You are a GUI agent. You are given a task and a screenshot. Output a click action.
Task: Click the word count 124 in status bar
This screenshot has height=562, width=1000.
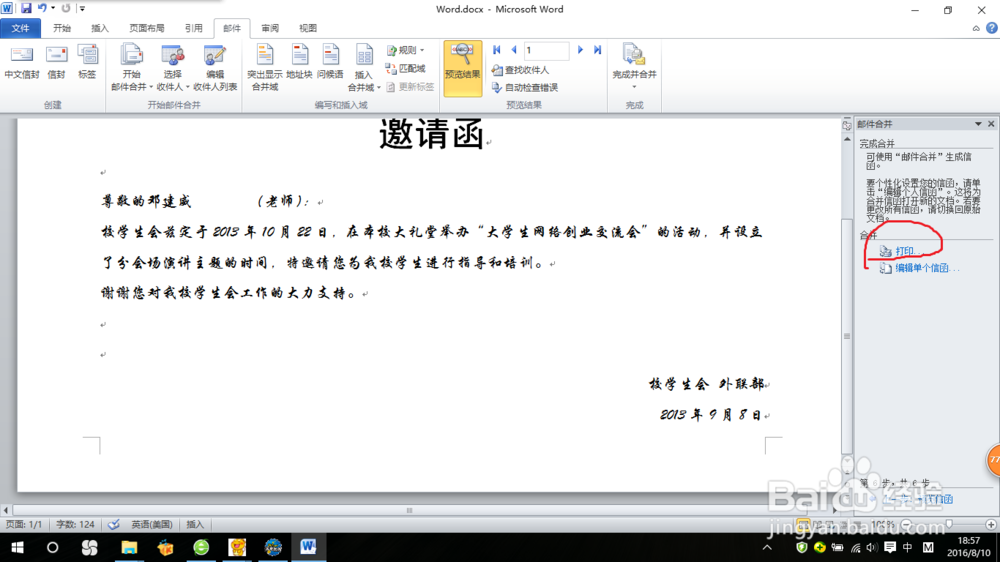pos(75,524)
